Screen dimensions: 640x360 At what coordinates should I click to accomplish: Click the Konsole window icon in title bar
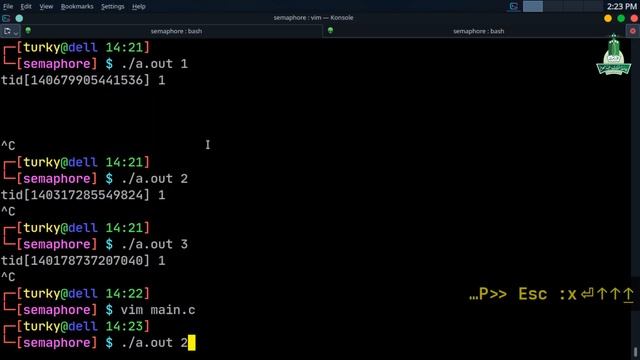pyautogui.click(x=6, y=18)
